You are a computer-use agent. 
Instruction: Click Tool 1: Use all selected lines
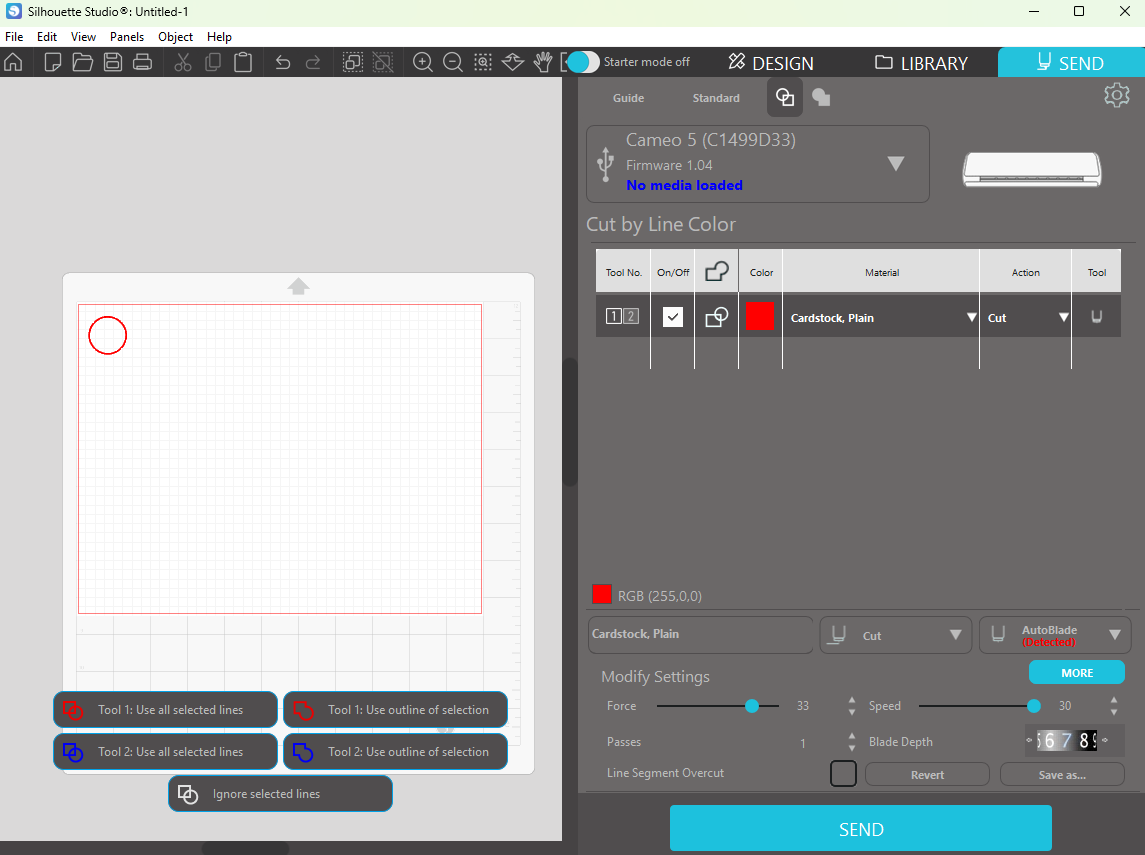165,710
